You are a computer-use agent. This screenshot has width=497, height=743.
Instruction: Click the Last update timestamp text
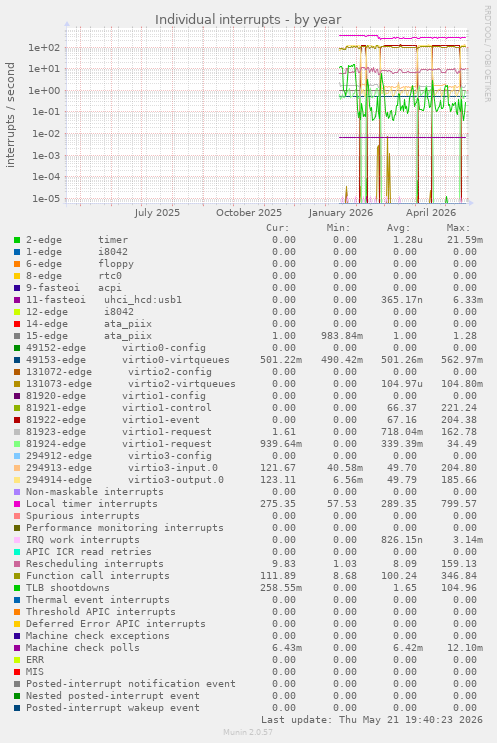371,720
